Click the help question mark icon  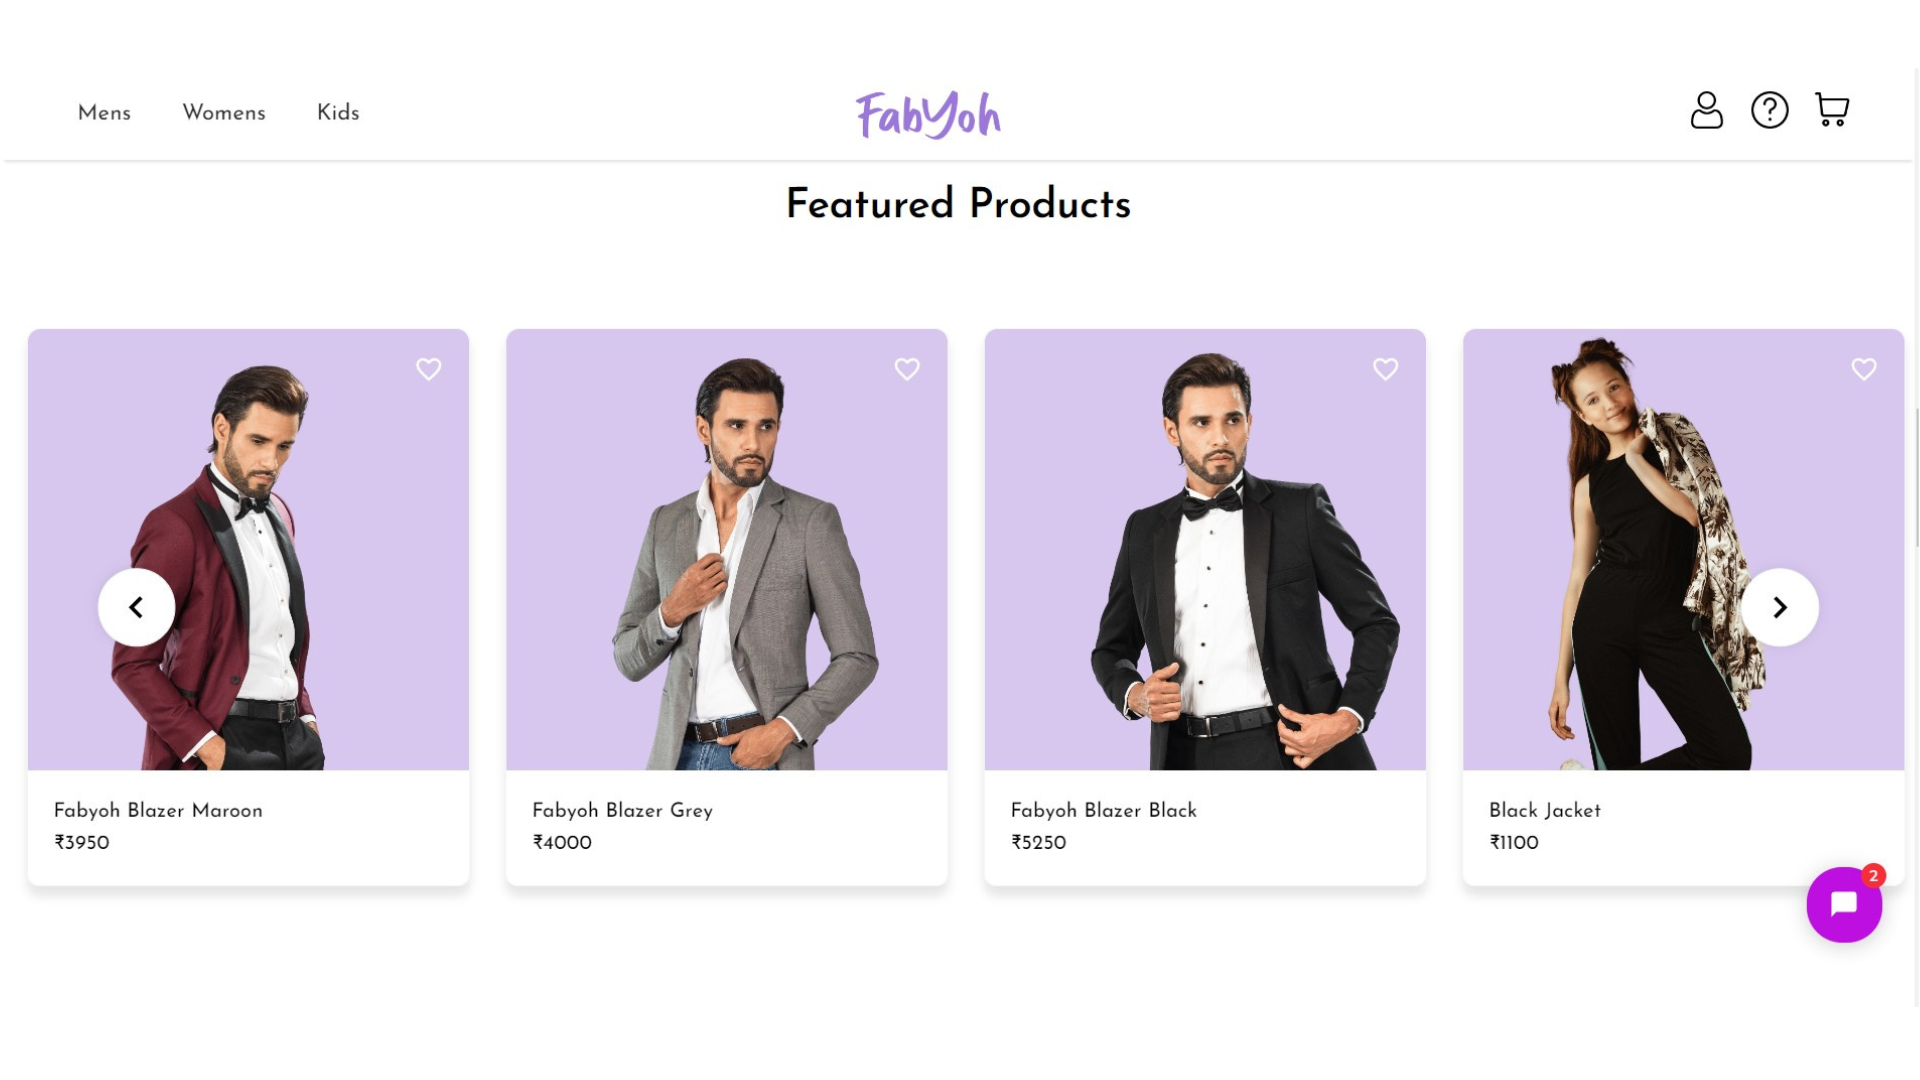(1769, 110)
